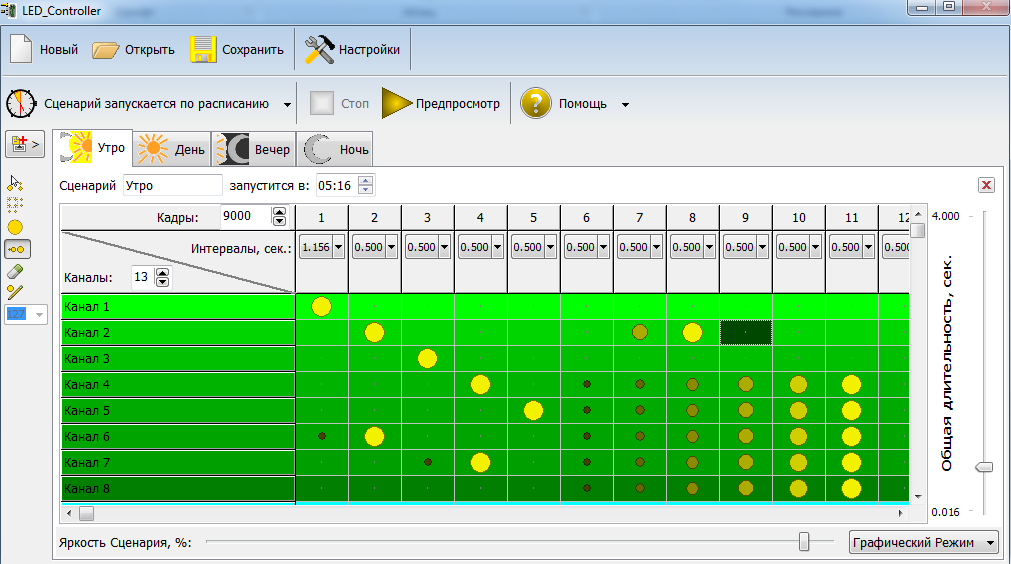Click frame 10 column header

click(798, 218)
